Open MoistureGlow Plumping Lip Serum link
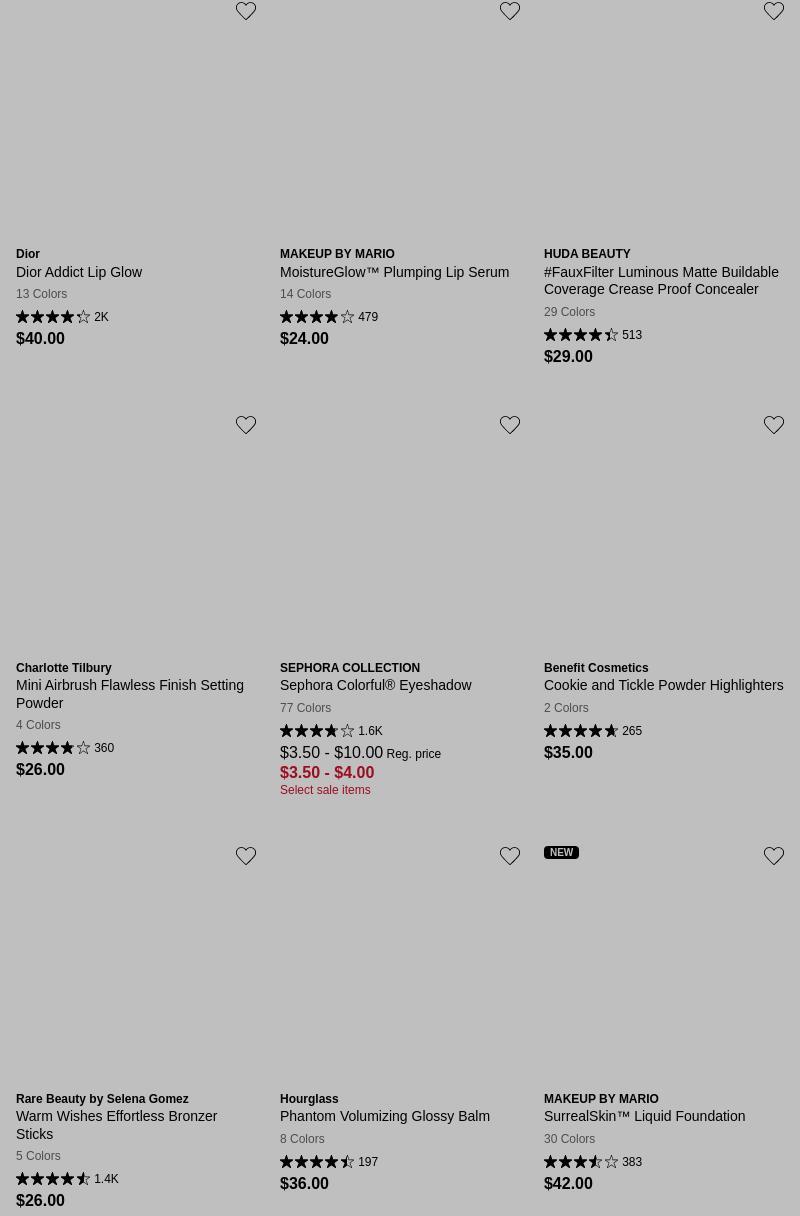 (x=394, y=272)
